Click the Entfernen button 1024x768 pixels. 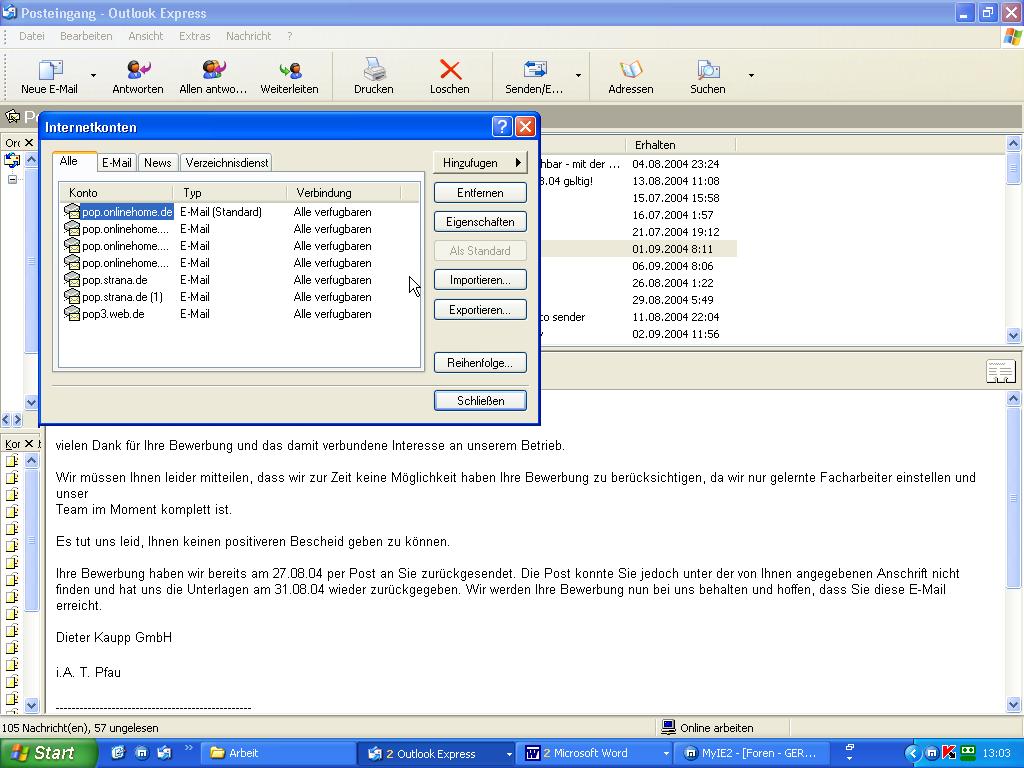click(480, 193)
